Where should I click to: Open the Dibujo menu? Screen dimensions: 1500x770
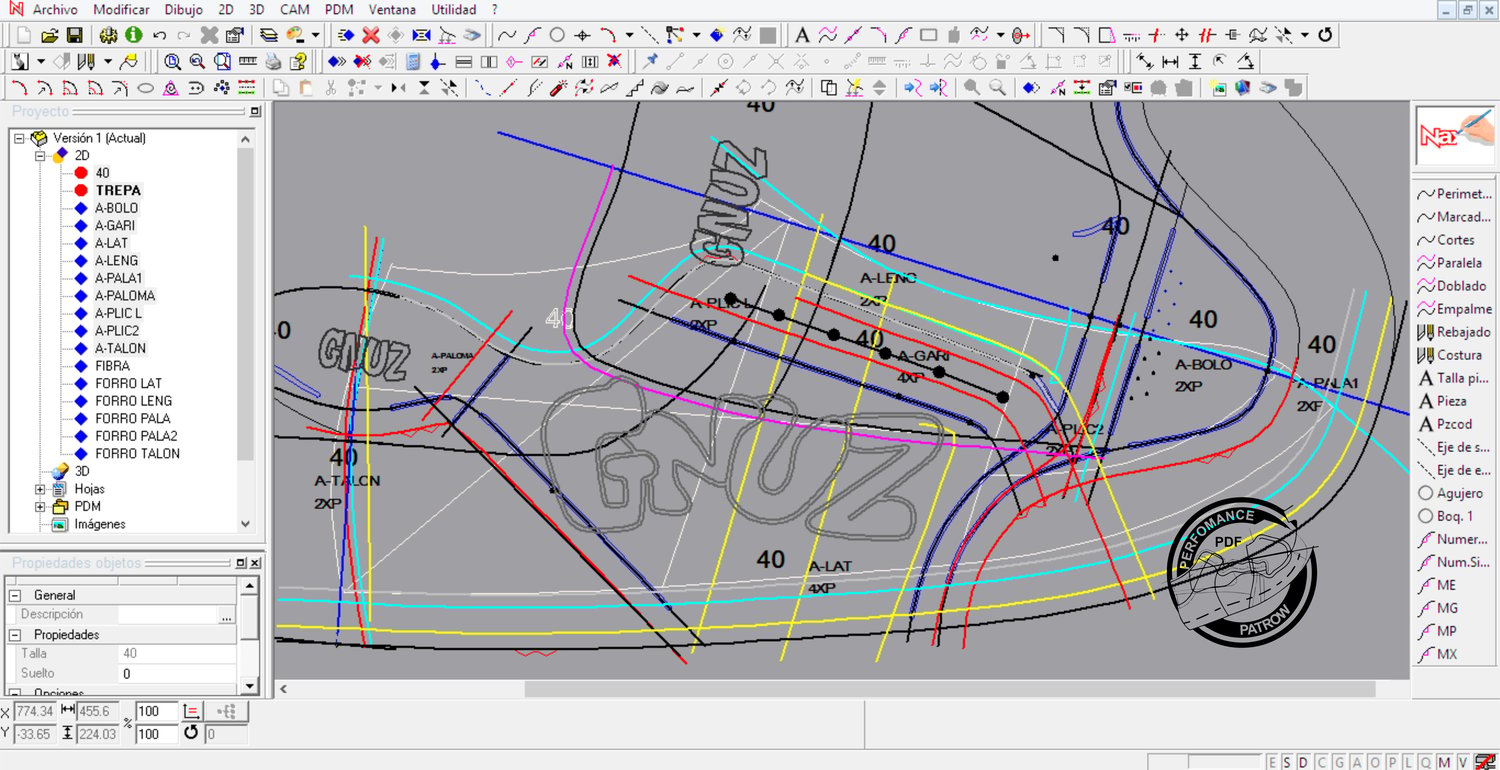[x=183, y=10]
